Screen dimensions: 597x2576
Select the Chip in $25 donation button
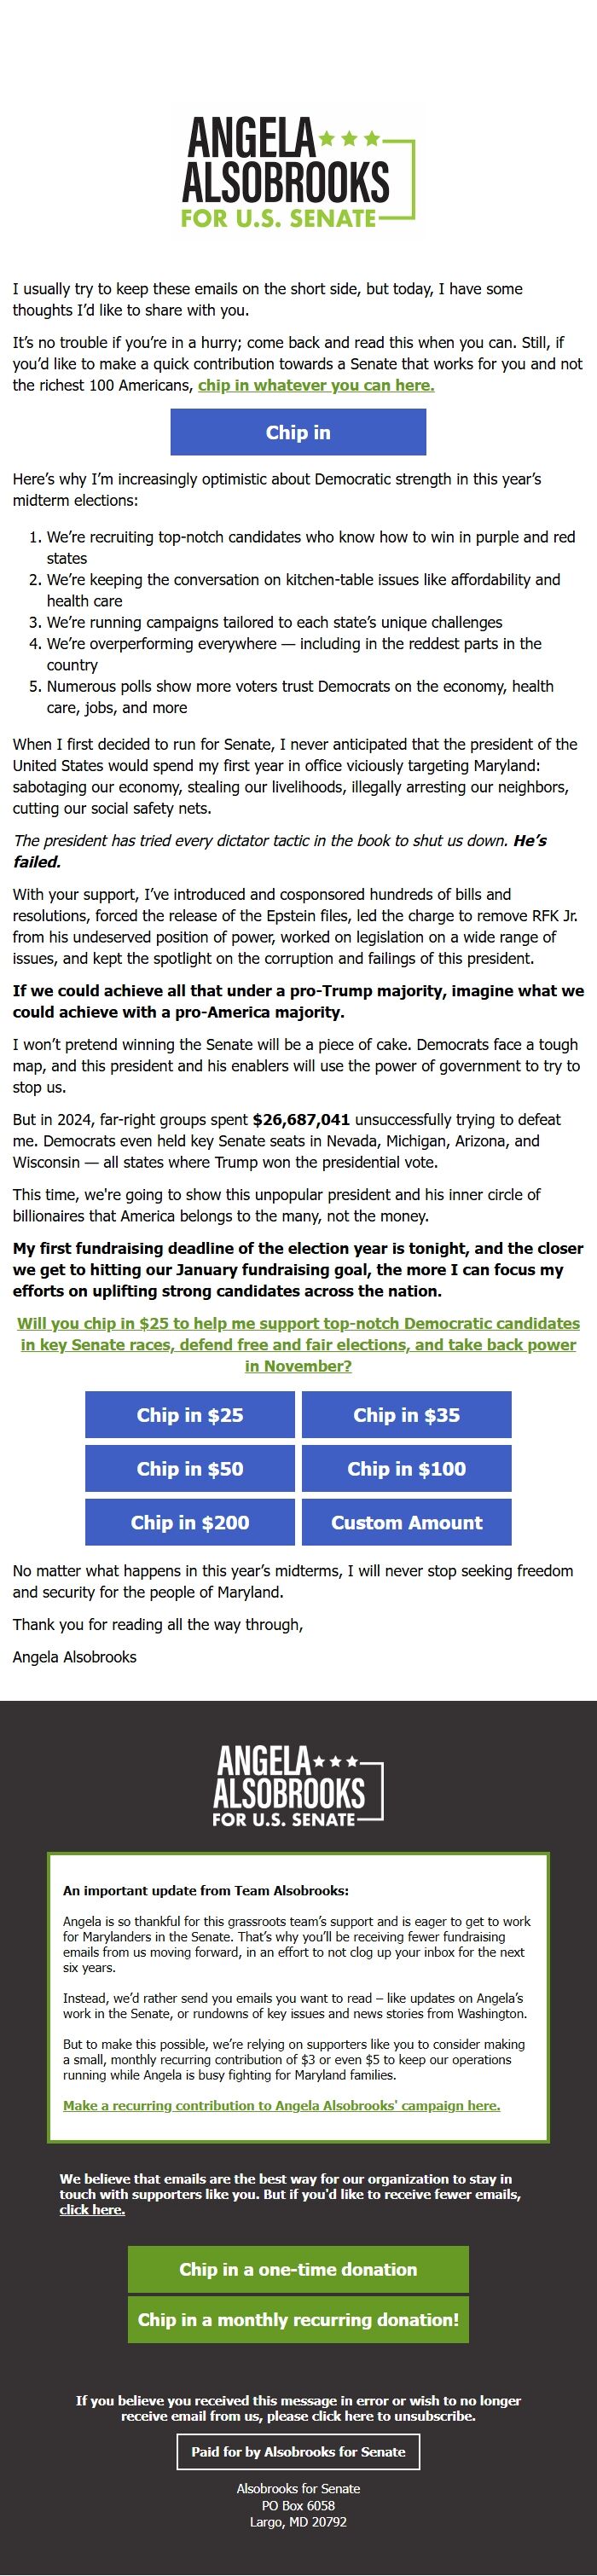189,1415
